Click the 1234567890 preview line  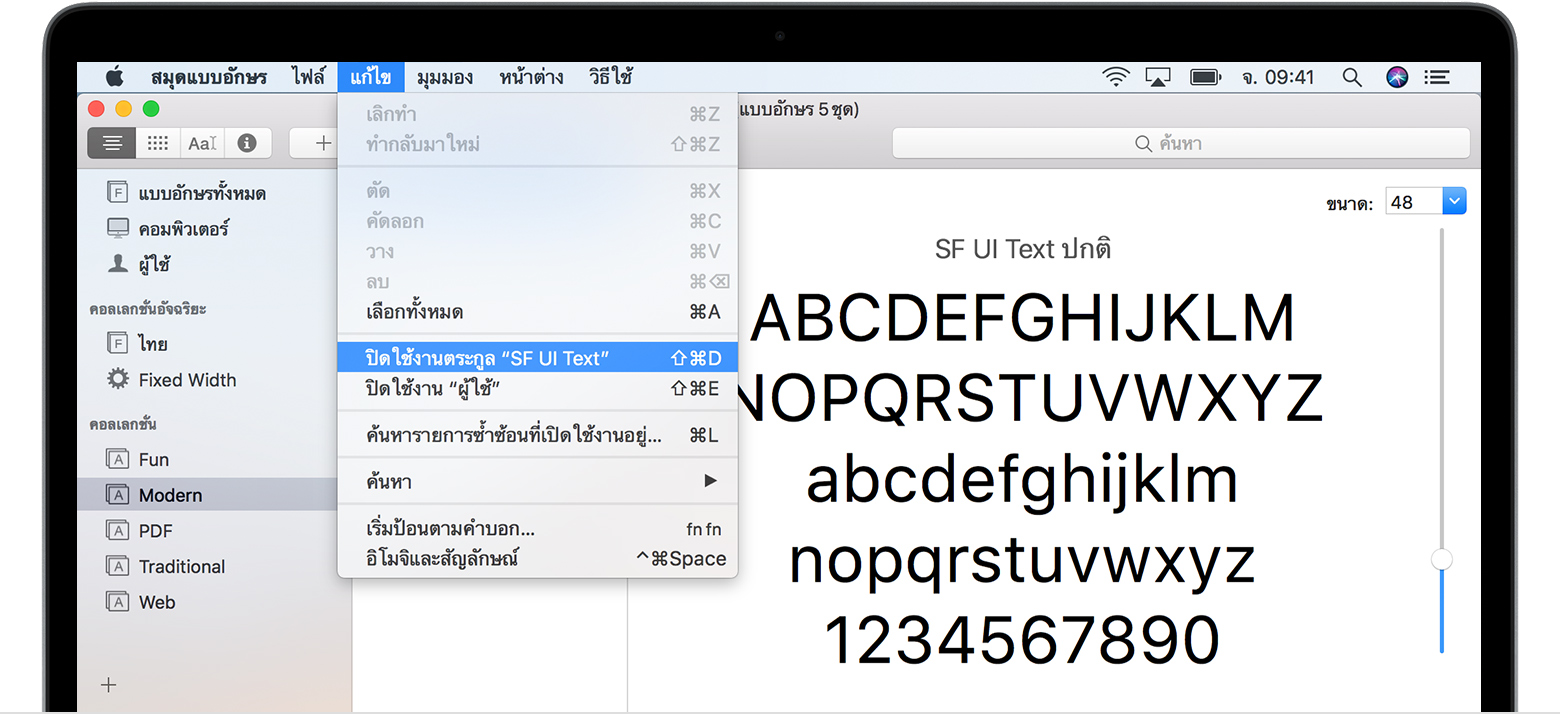click(1021, 640)
